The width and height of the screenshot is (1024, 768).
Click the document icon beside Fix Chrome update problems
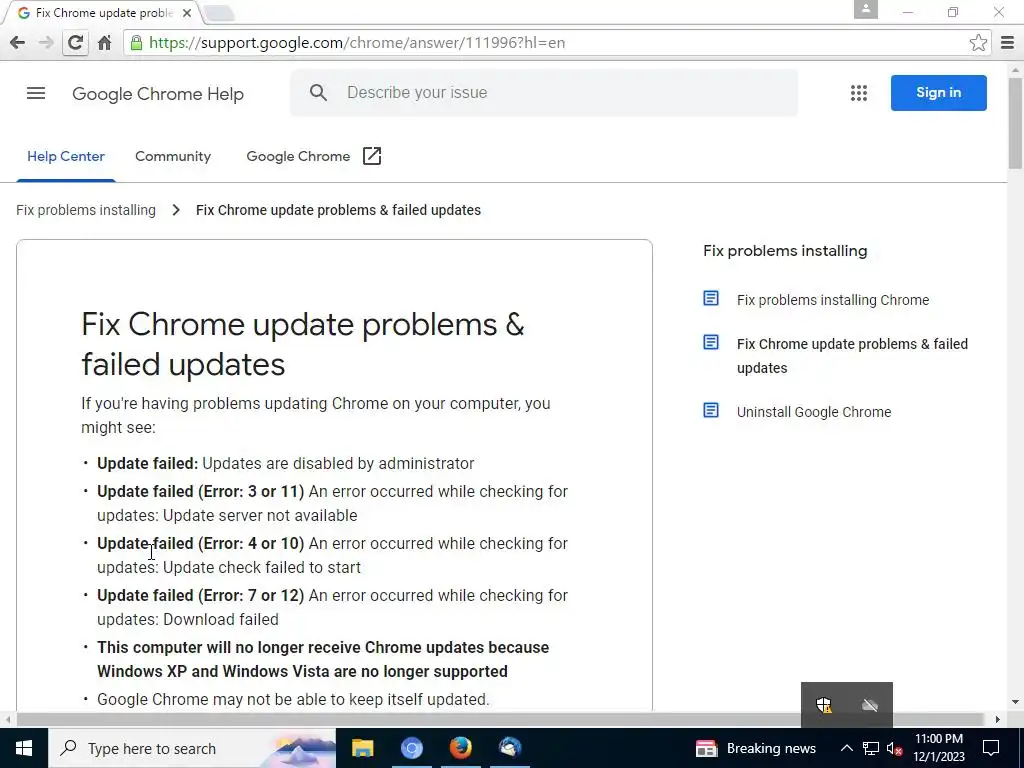pos(711,342)
